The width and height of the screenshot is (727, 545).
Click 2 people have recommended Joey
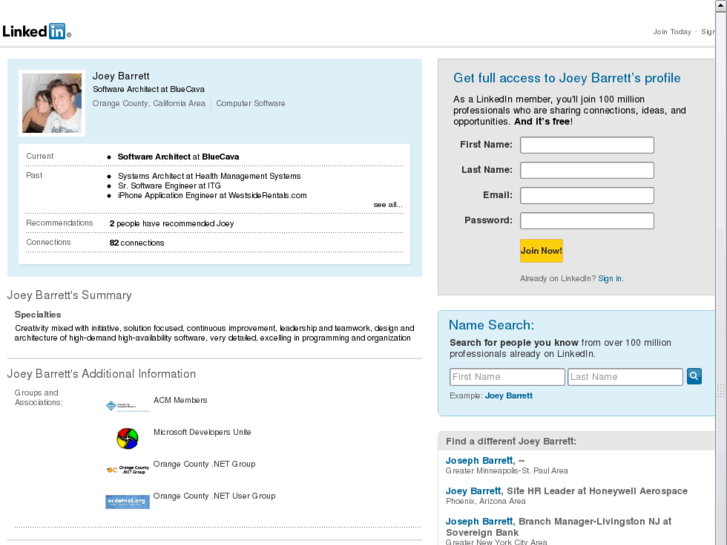point(172,224)
